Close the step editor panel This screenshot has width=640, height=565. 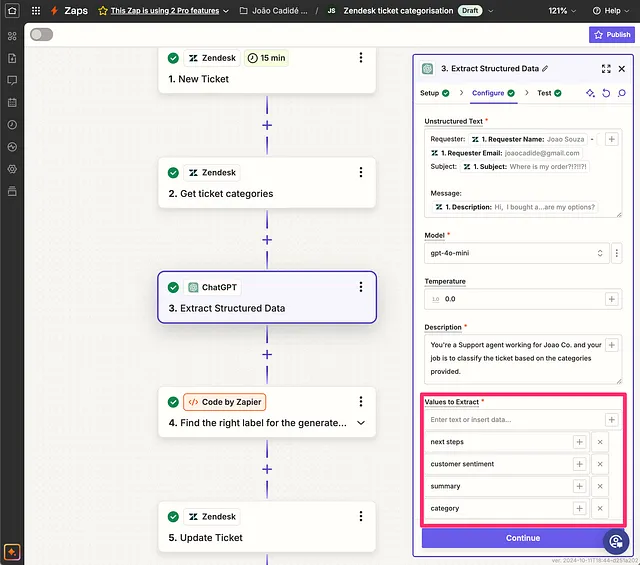click(x=622, y=69)
